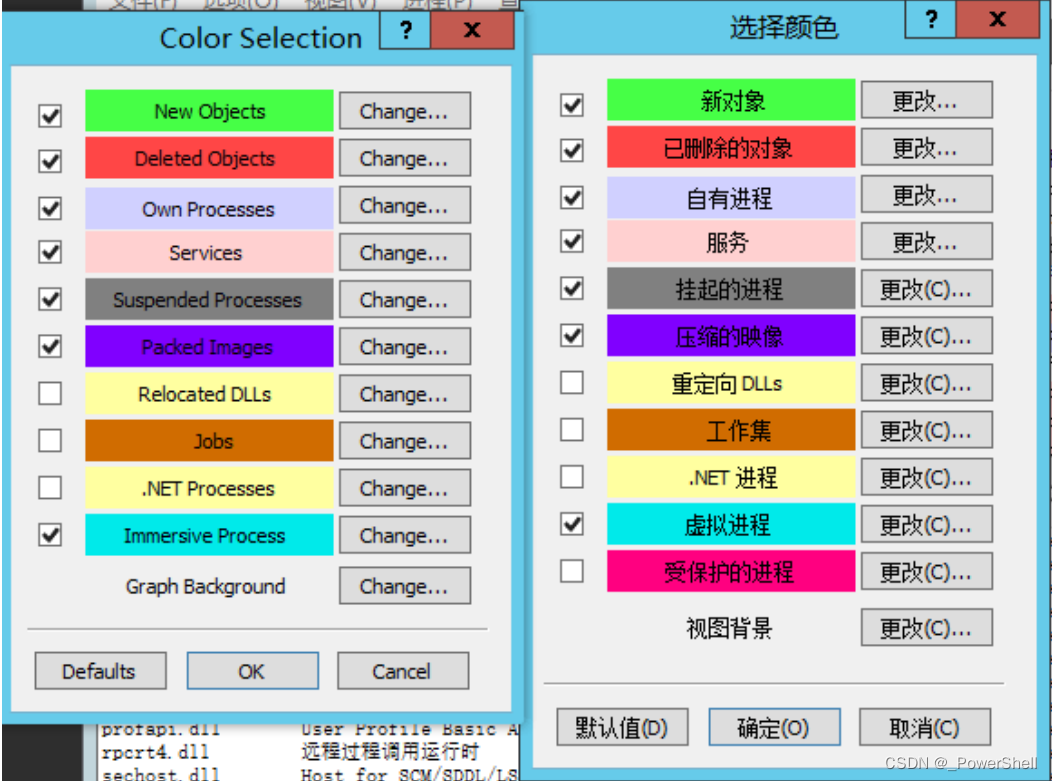Toggle the 自有进程 checkbox
The height and width of the screenshot is (781, 1052).
[x=572, y=198]
